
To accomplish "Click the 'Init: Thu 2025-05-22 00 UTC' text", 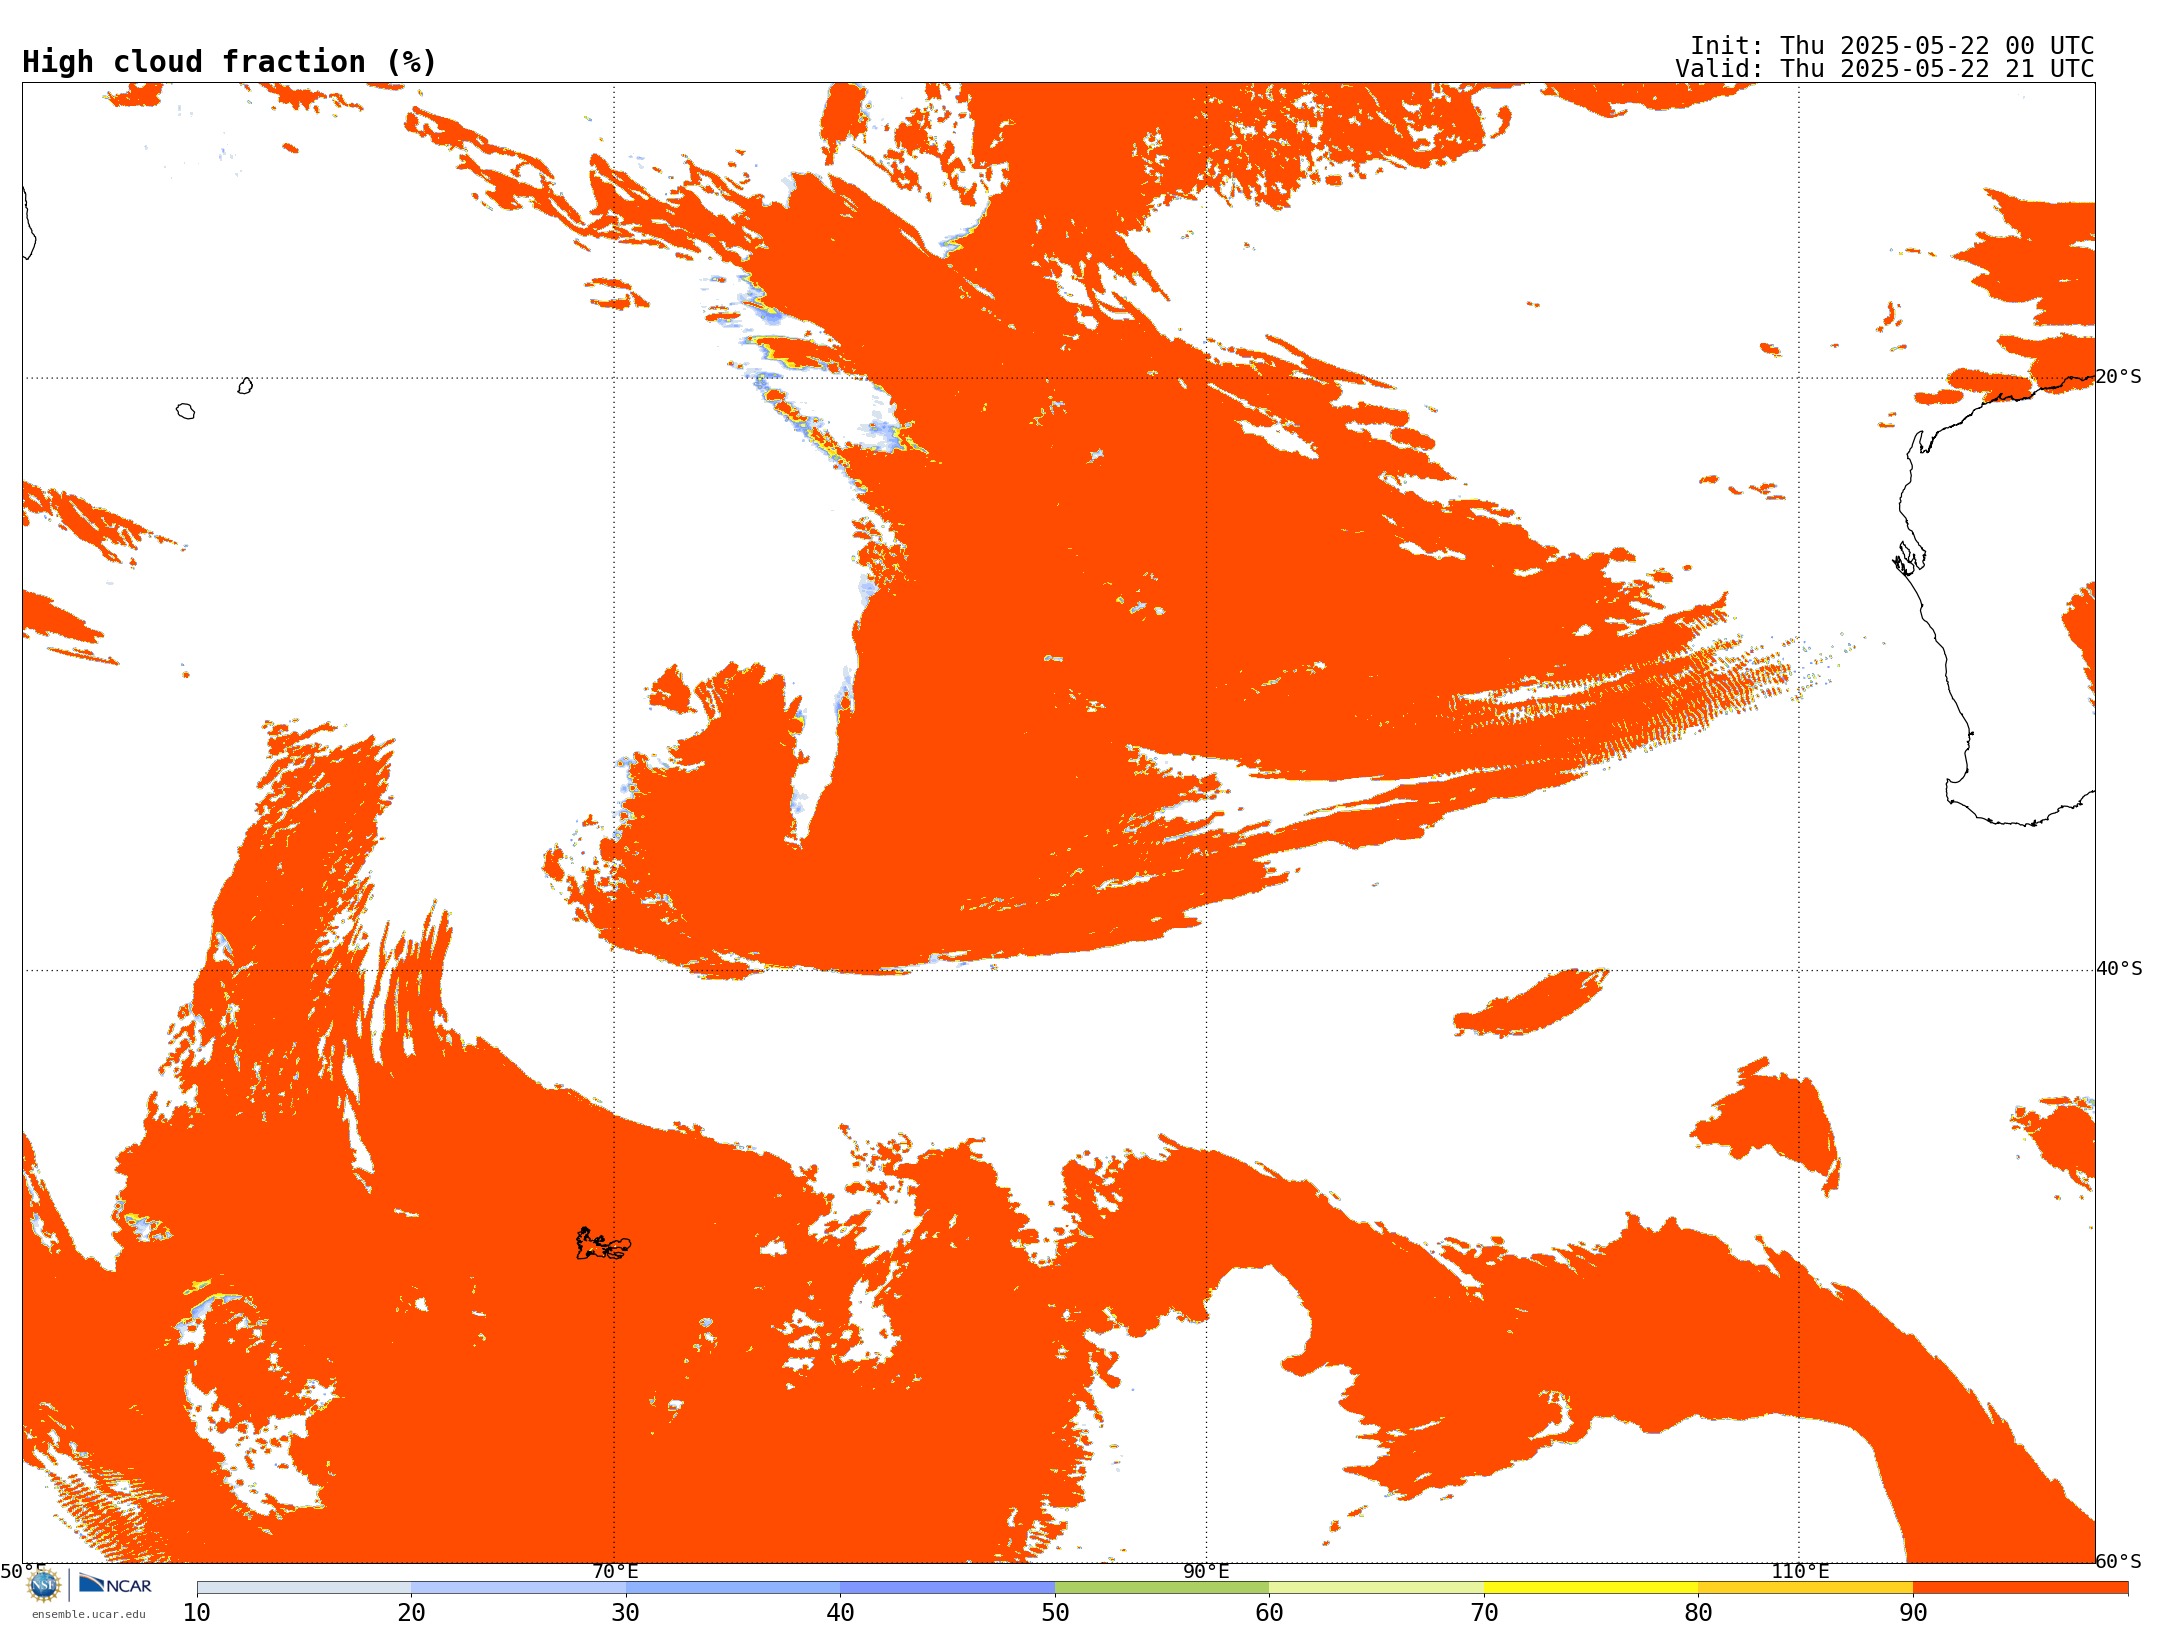I will point(1891,46).
